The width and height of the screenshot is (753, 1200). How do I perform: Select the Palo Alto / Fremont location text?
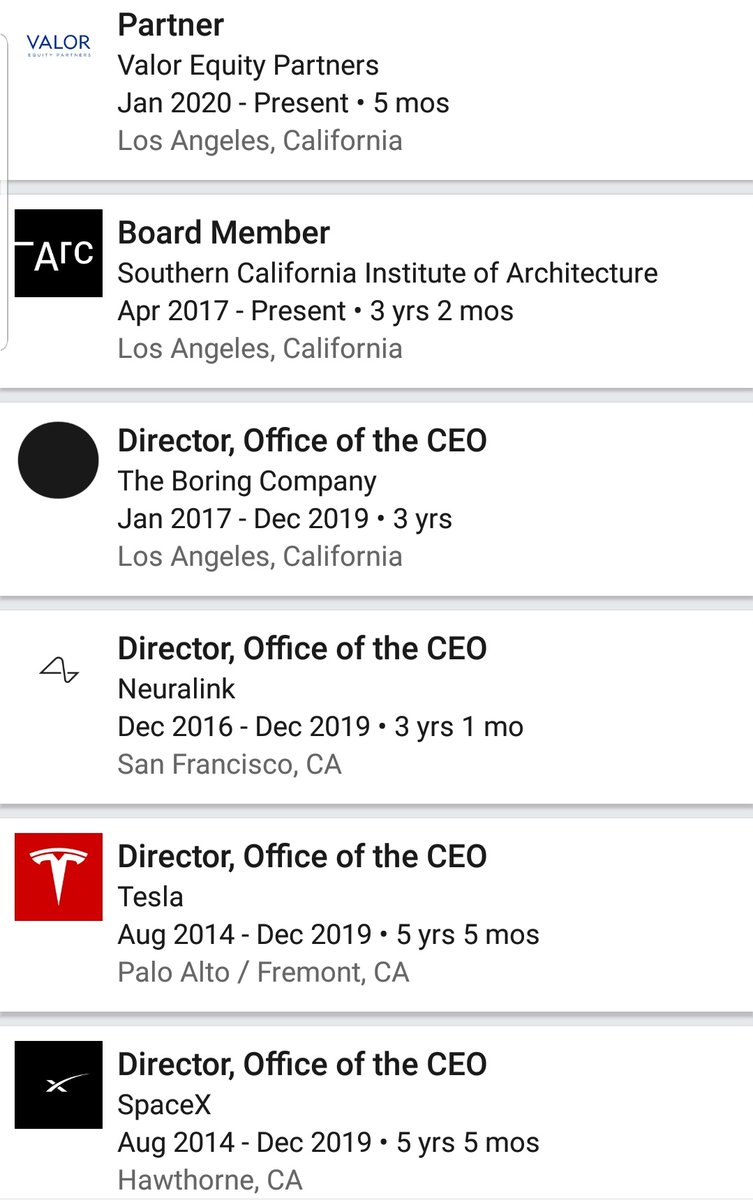(x=263, y=972)
